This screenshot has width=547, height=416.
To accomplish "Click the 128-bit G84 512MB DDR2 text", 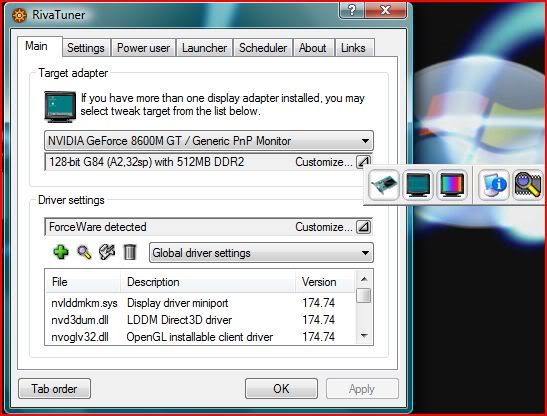I will point(147,162).
